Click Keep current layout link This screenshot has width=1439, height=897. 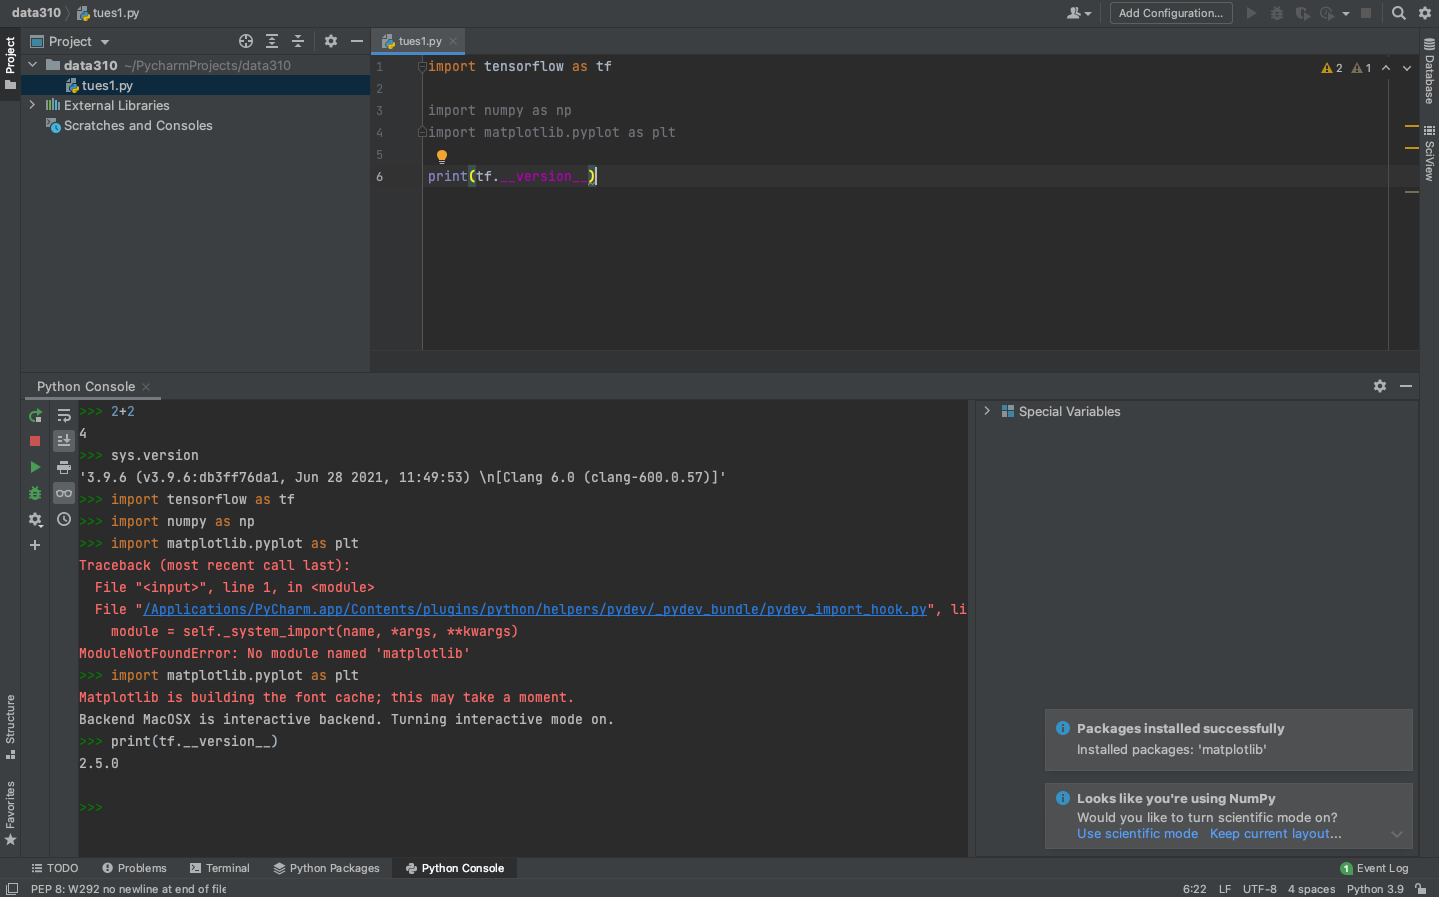1276,834
